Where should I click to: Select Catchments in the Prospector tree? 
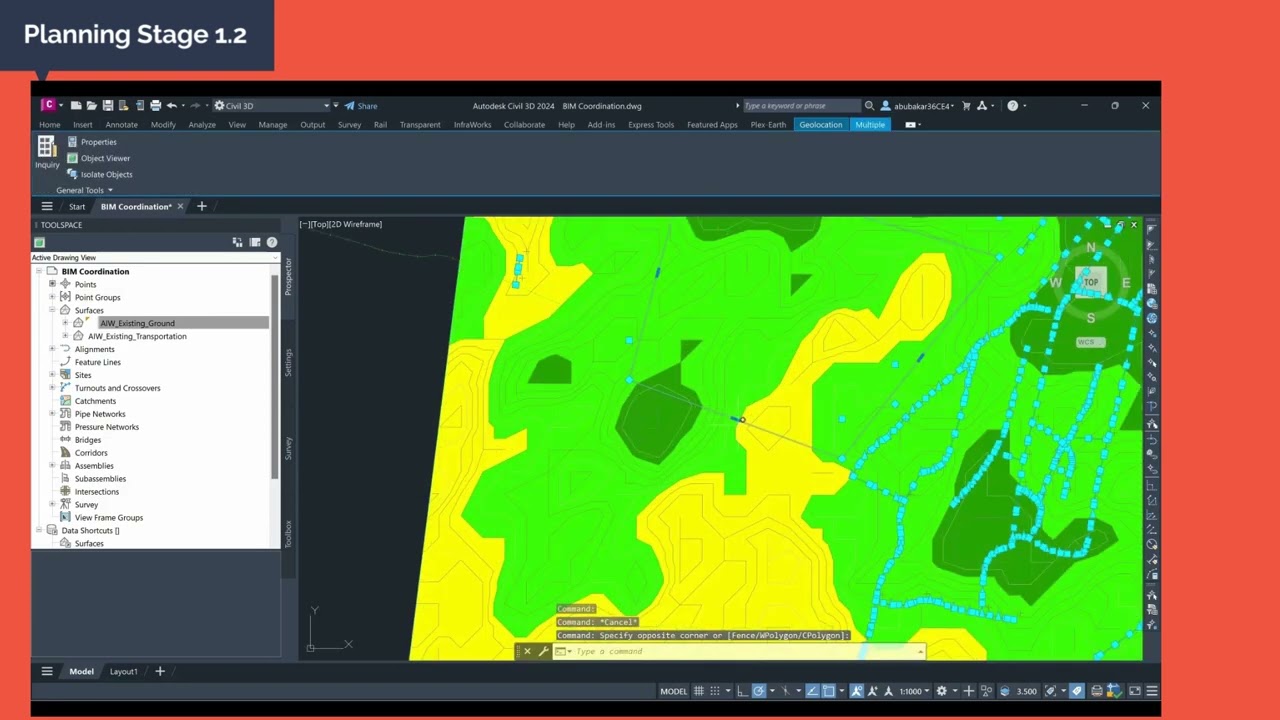coord(95,401)
